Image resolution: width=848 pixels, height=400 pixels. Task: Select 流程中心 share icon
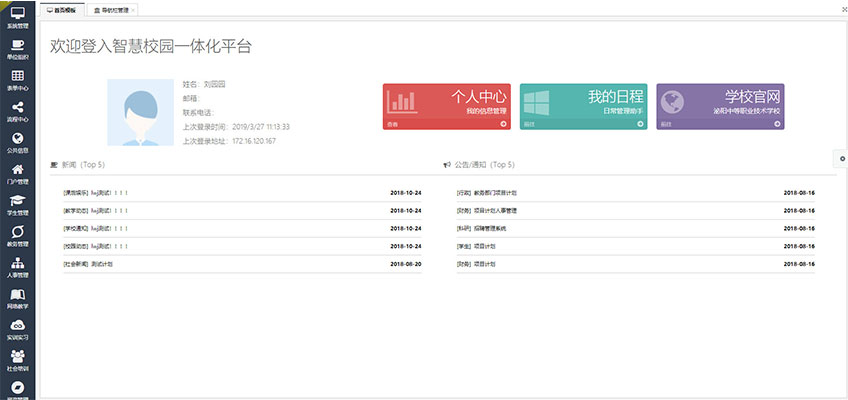click(17, 108)
